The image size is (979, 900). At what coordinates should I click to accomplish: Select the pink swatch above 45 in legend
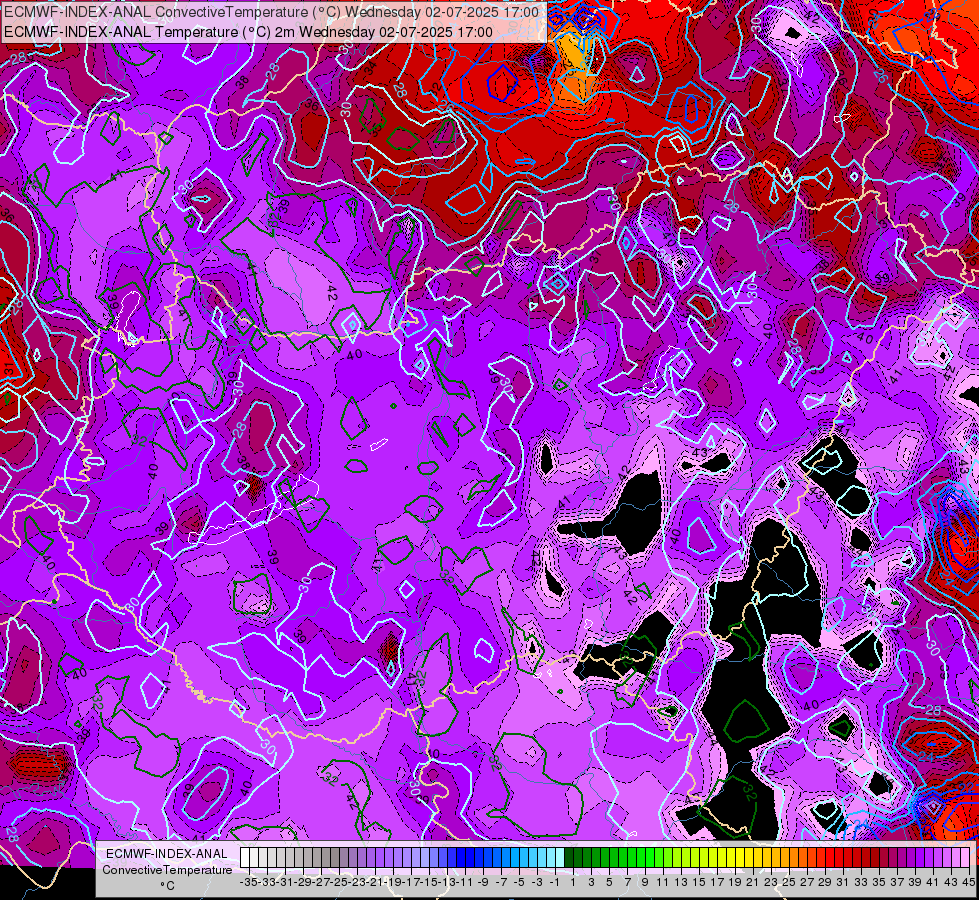click(x=965, y=857)
